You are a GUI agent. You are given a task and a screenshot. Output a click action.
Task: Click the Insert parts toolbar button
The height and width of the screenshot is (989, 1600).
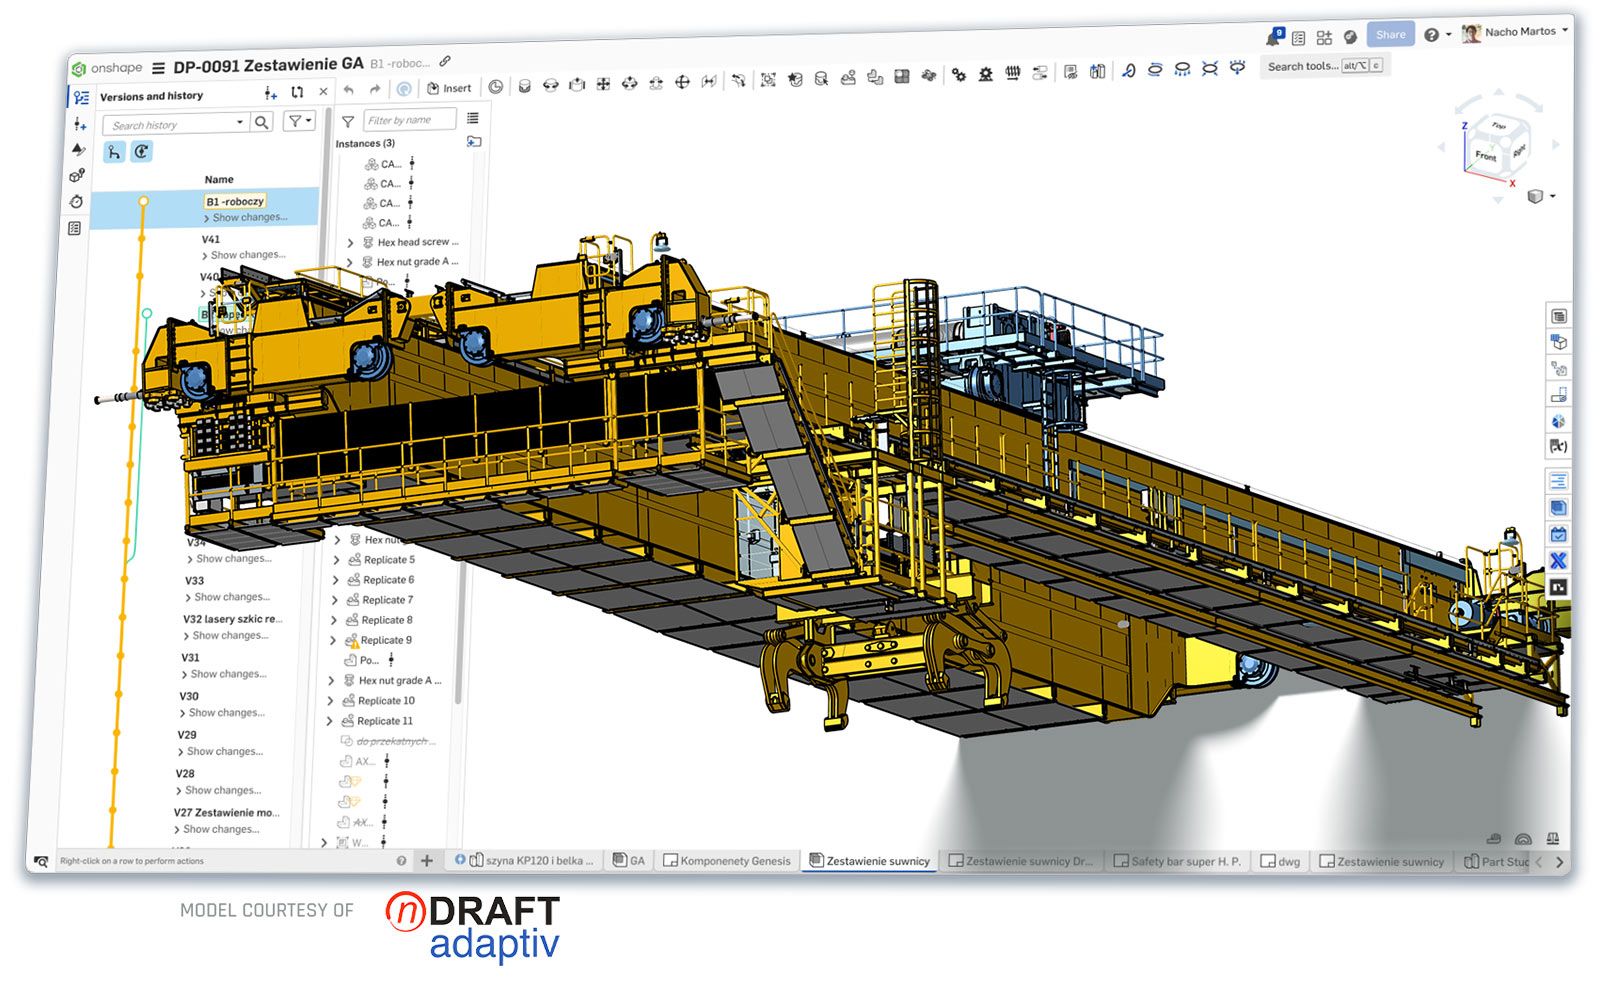(449, 88)
